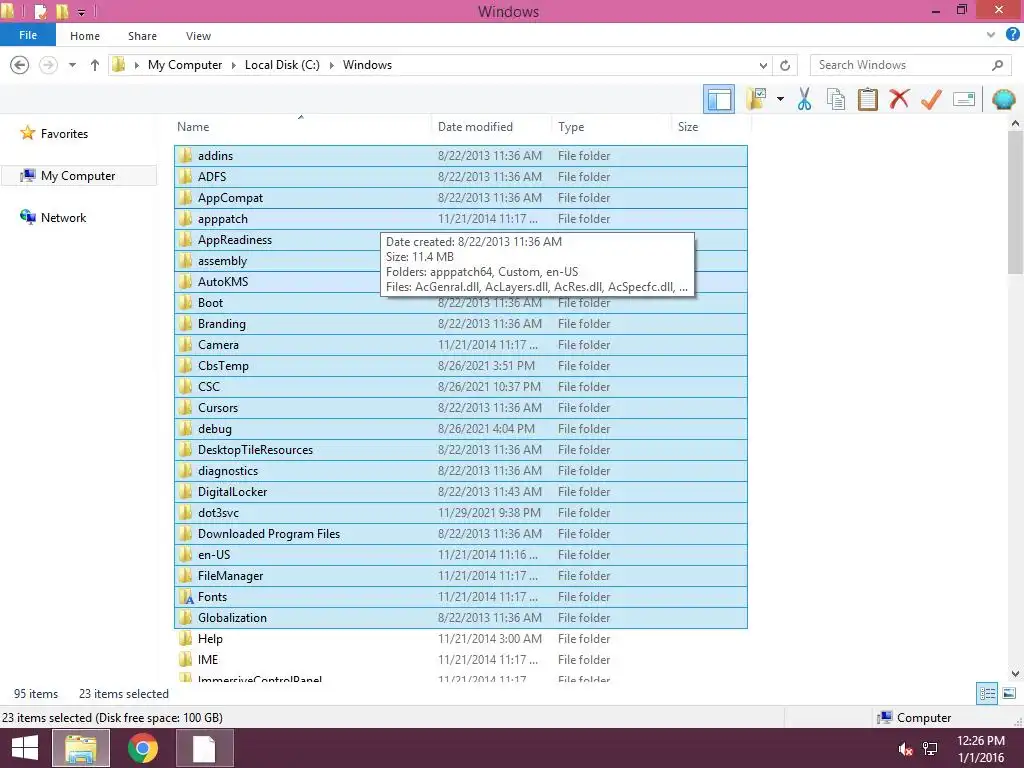Switch to the Share ribbon tab
The width and height of the screenshot is (1024, 768).
click(x=142, y=36)
